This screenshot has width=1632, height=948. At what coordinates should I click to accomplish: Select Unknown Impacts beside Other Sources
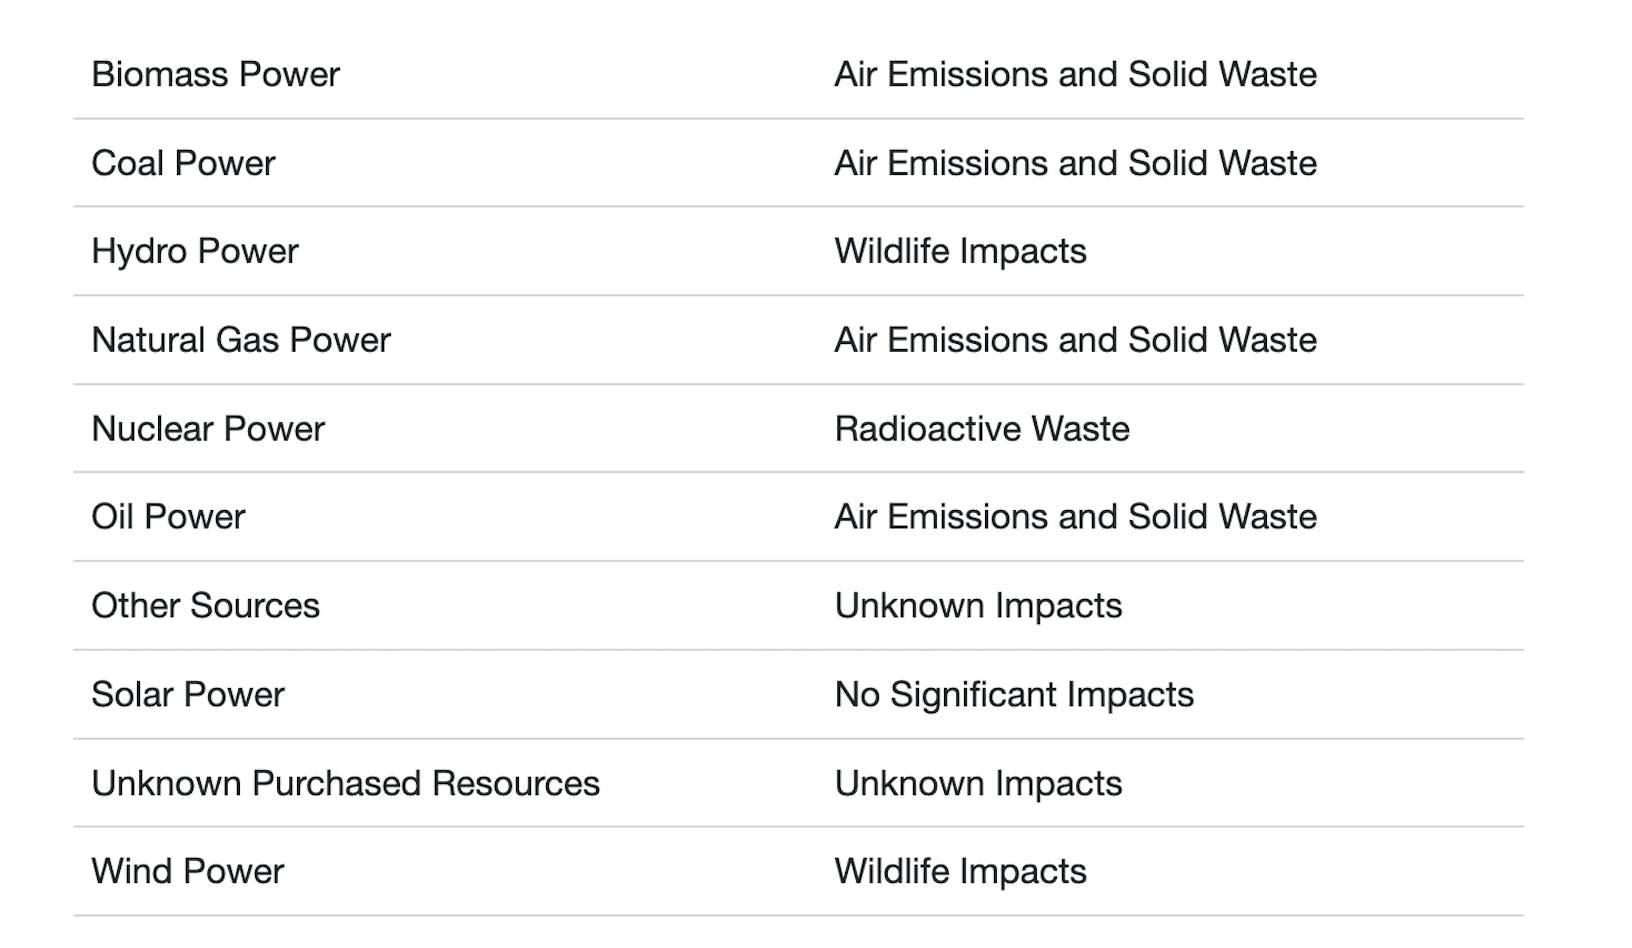tap(978, 606)
